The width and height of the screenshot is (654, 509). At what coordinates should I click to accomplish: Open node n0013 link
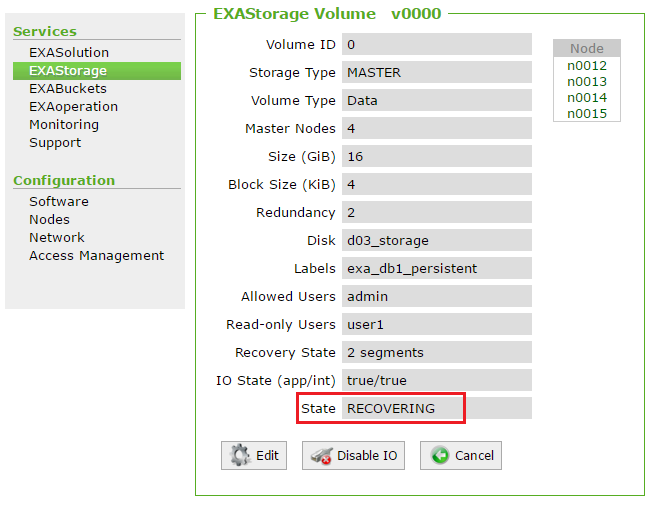tap(587, 81)
